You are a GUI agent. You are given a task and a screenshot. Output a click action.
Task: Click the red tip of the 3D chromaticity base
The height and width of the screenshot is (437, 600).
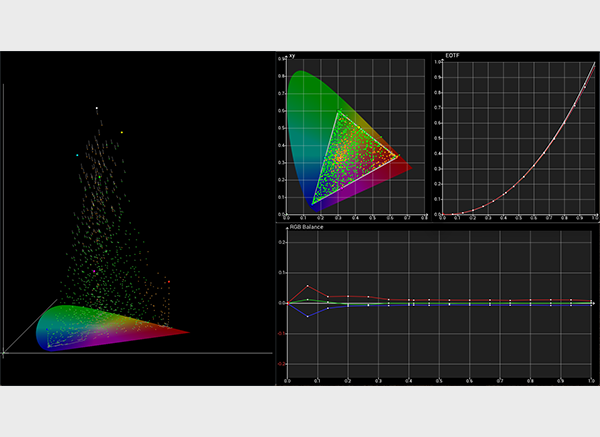(187, 332)
